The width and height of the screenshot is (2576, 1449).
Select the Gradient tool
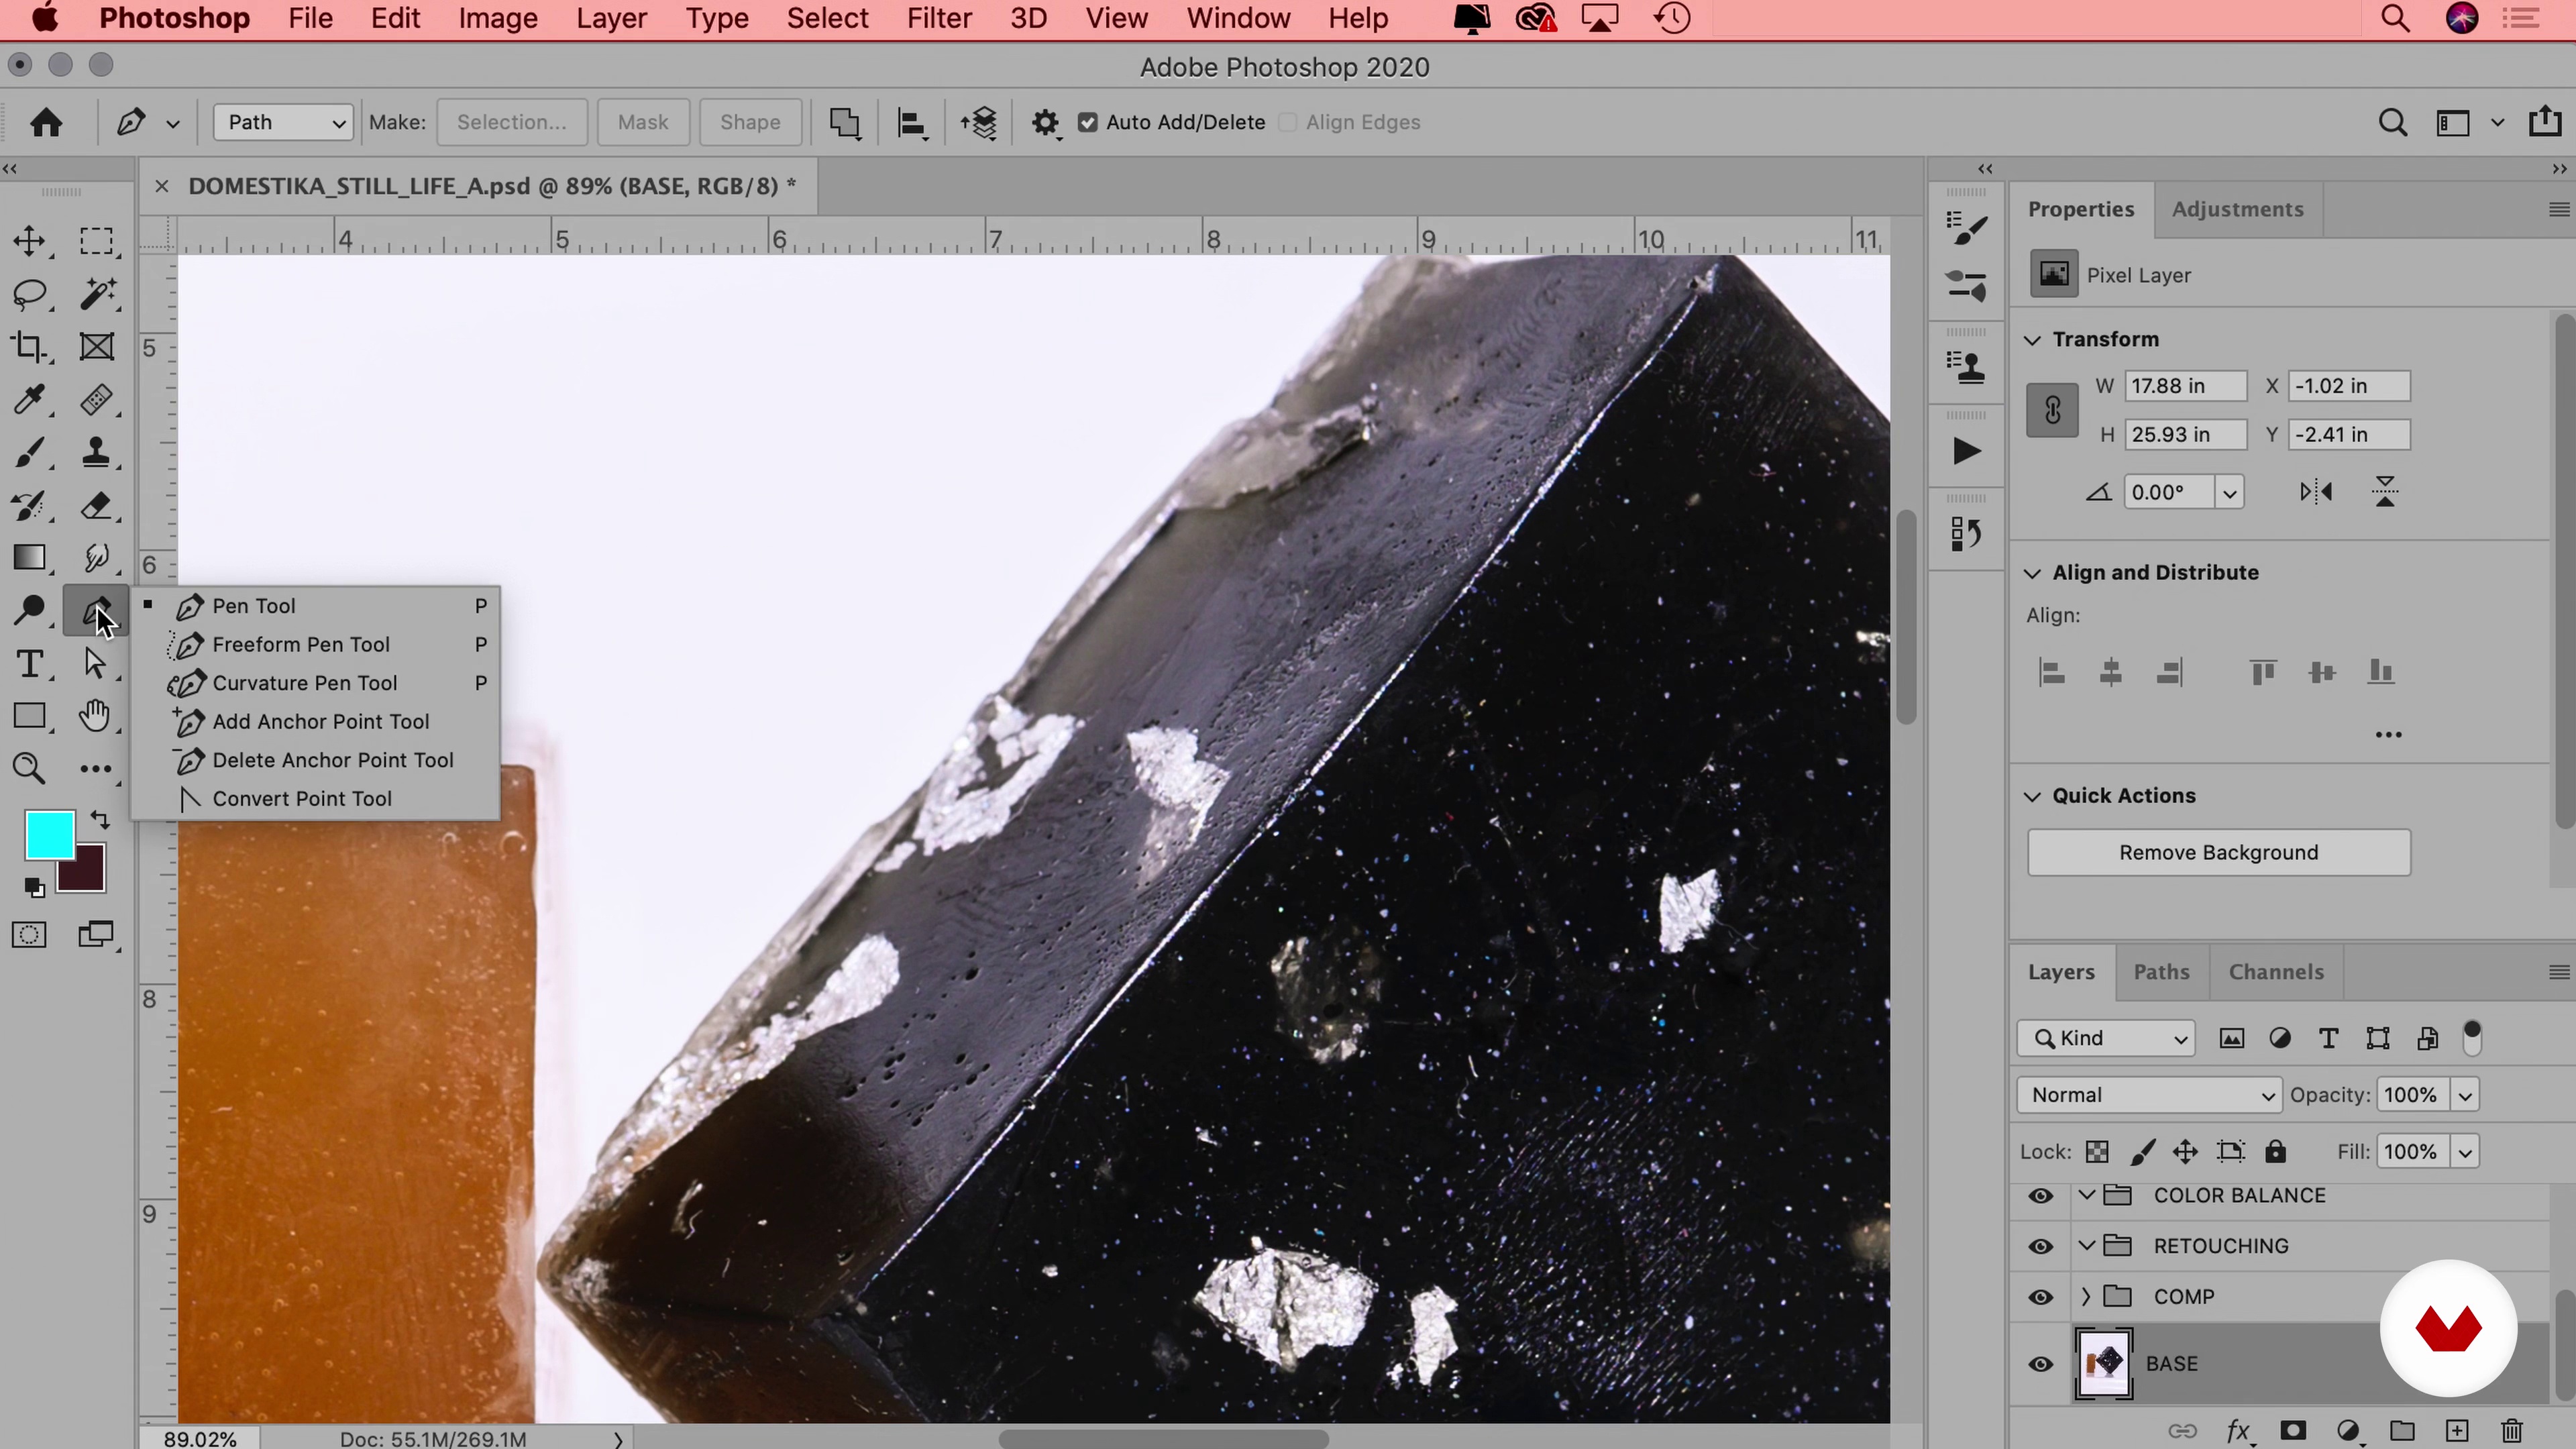(29, 558)
